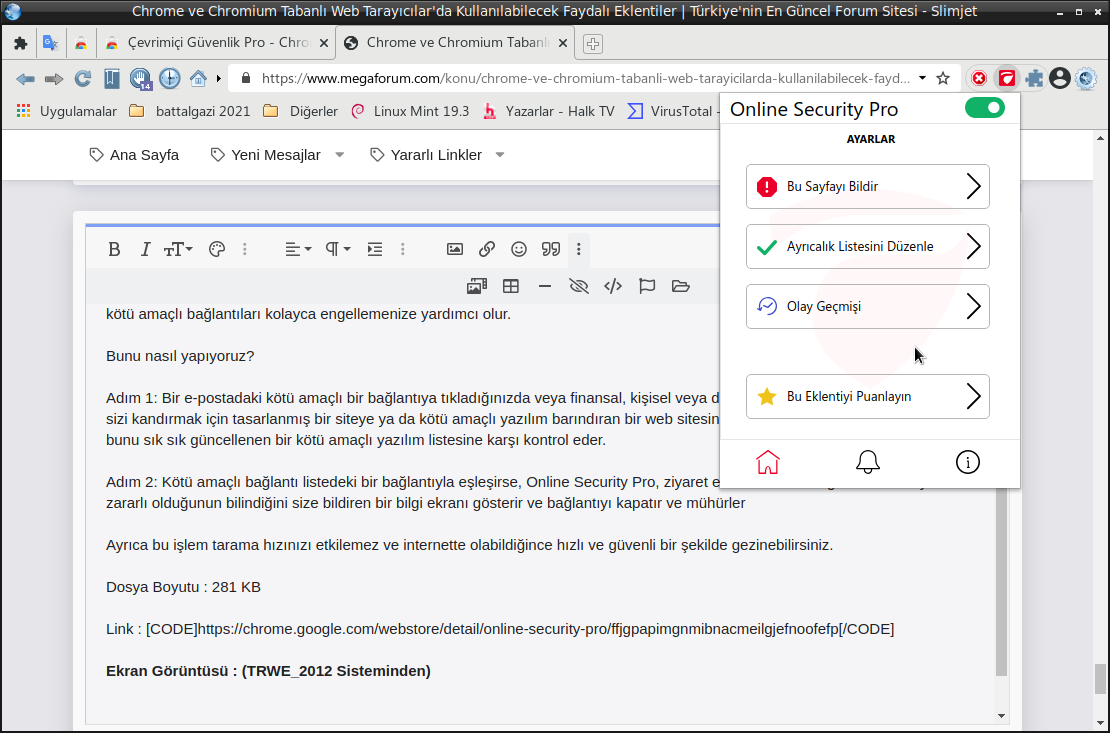Screen dimensions: 1110x733
Task: Close the Chrome ve Chromium tab
Action: pyautogui.click(x=563, y=42)
